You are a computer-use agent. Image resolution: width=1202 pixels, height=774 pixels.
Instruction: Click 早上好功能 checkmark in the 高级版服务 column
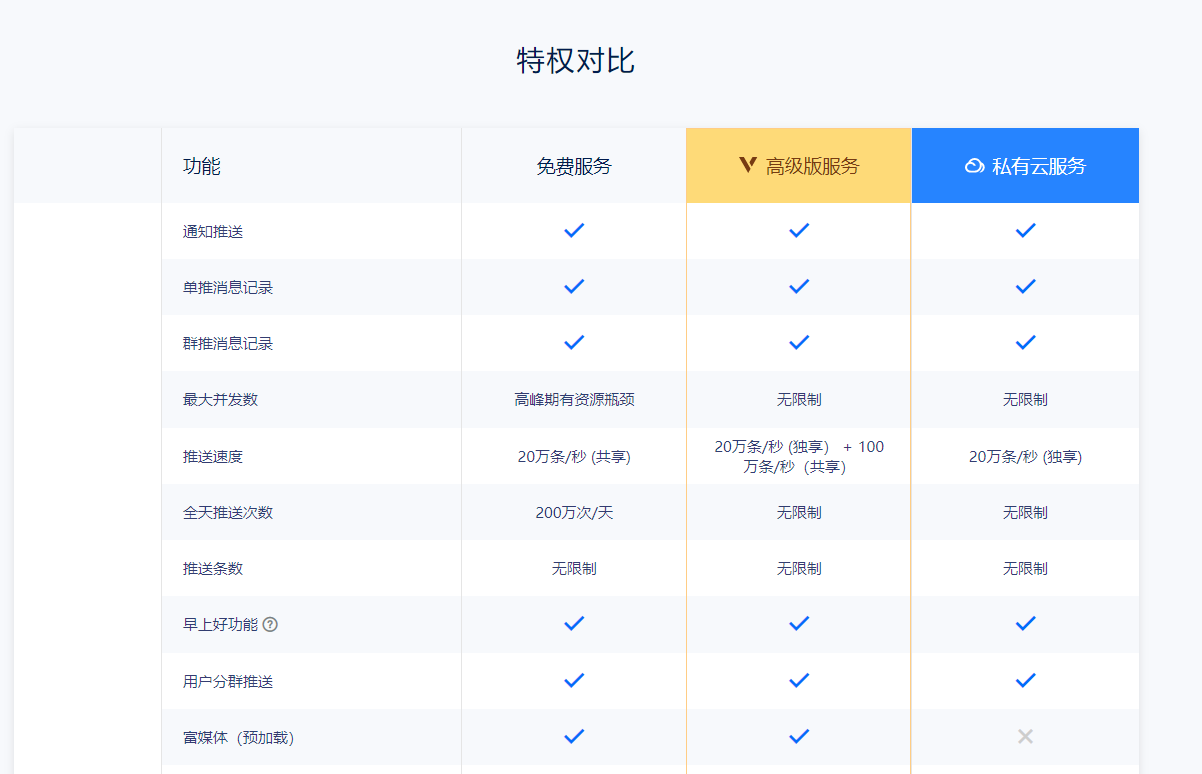799,623
